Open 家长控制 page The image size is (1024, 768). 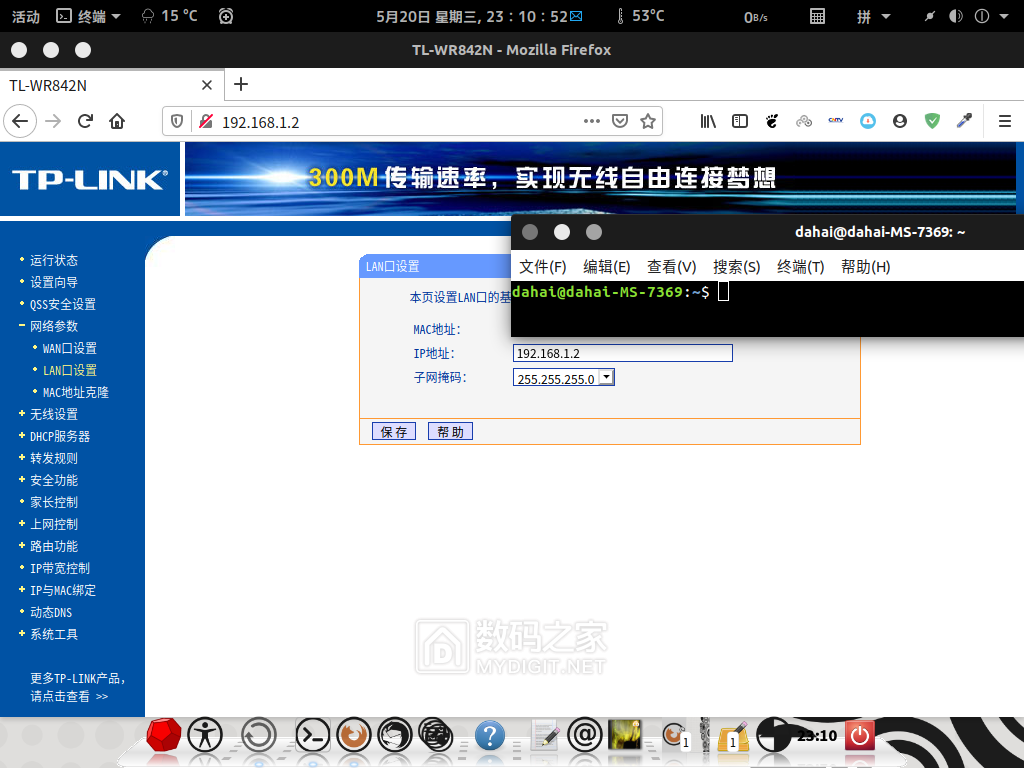point(54,502)
